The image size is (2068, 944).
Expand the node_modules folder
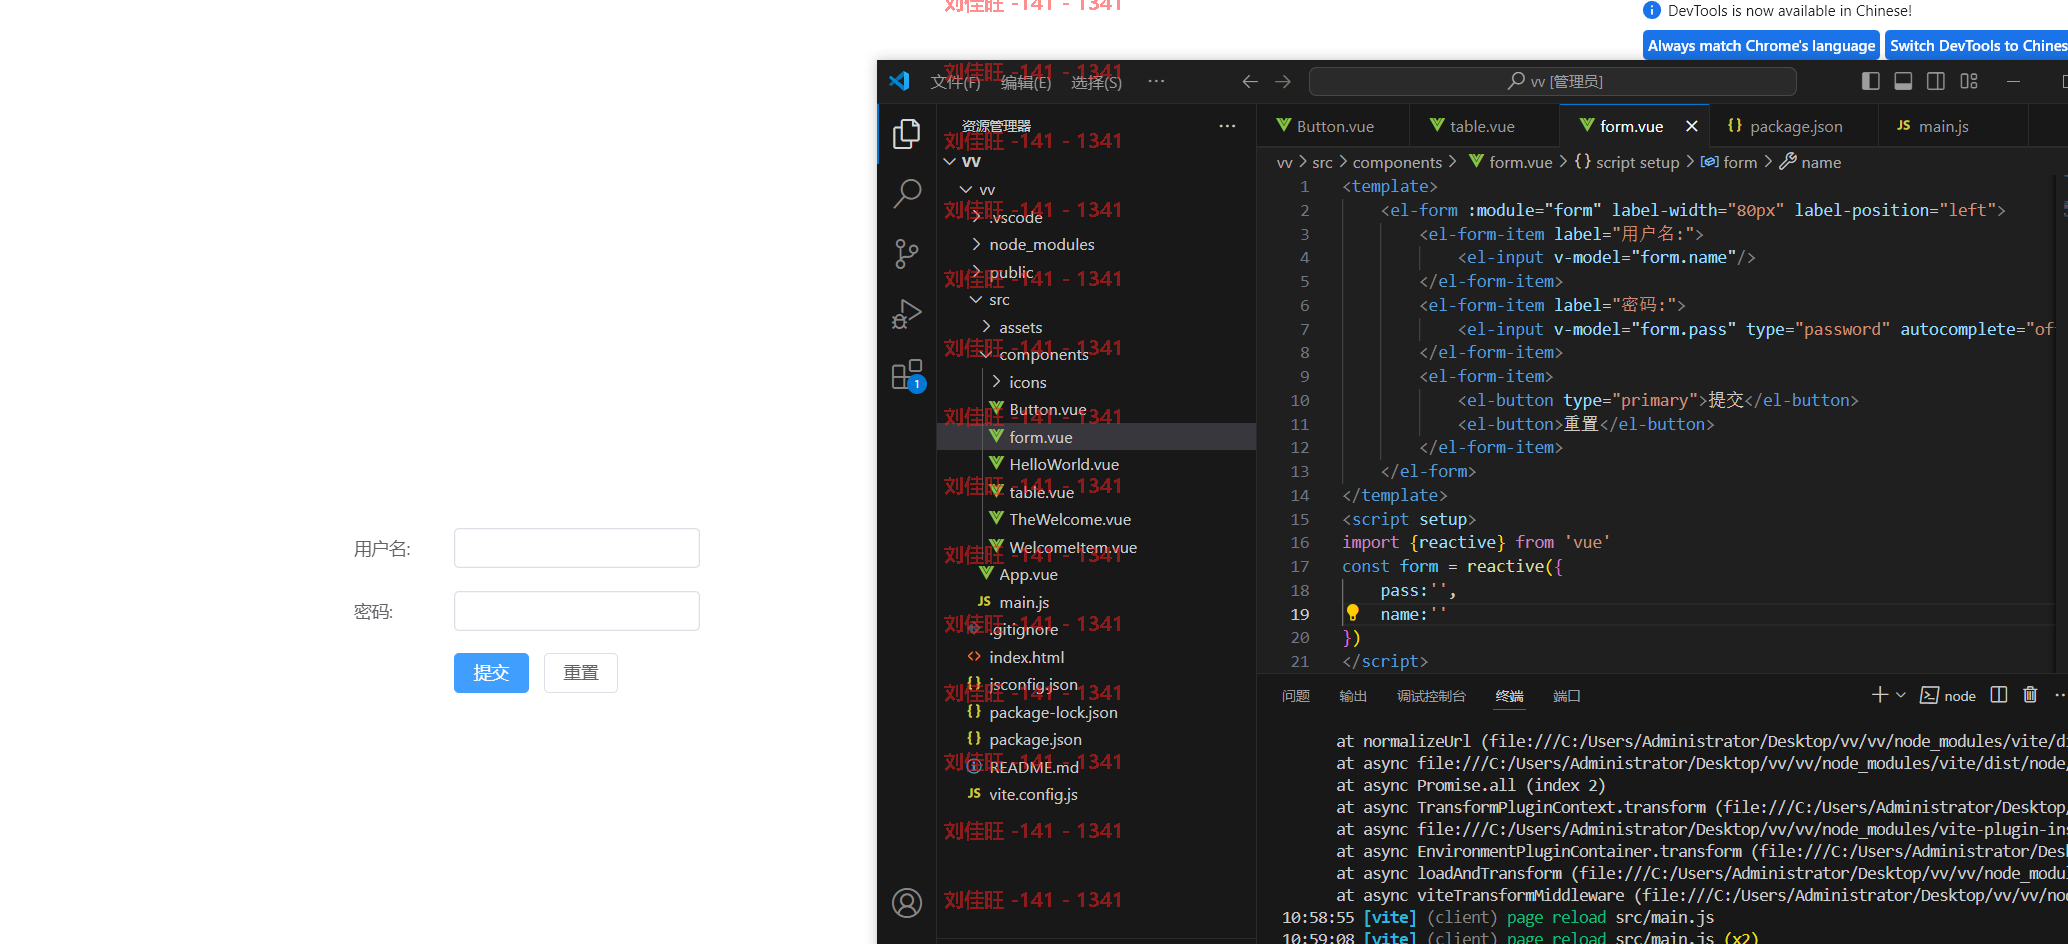[1096, 244]
